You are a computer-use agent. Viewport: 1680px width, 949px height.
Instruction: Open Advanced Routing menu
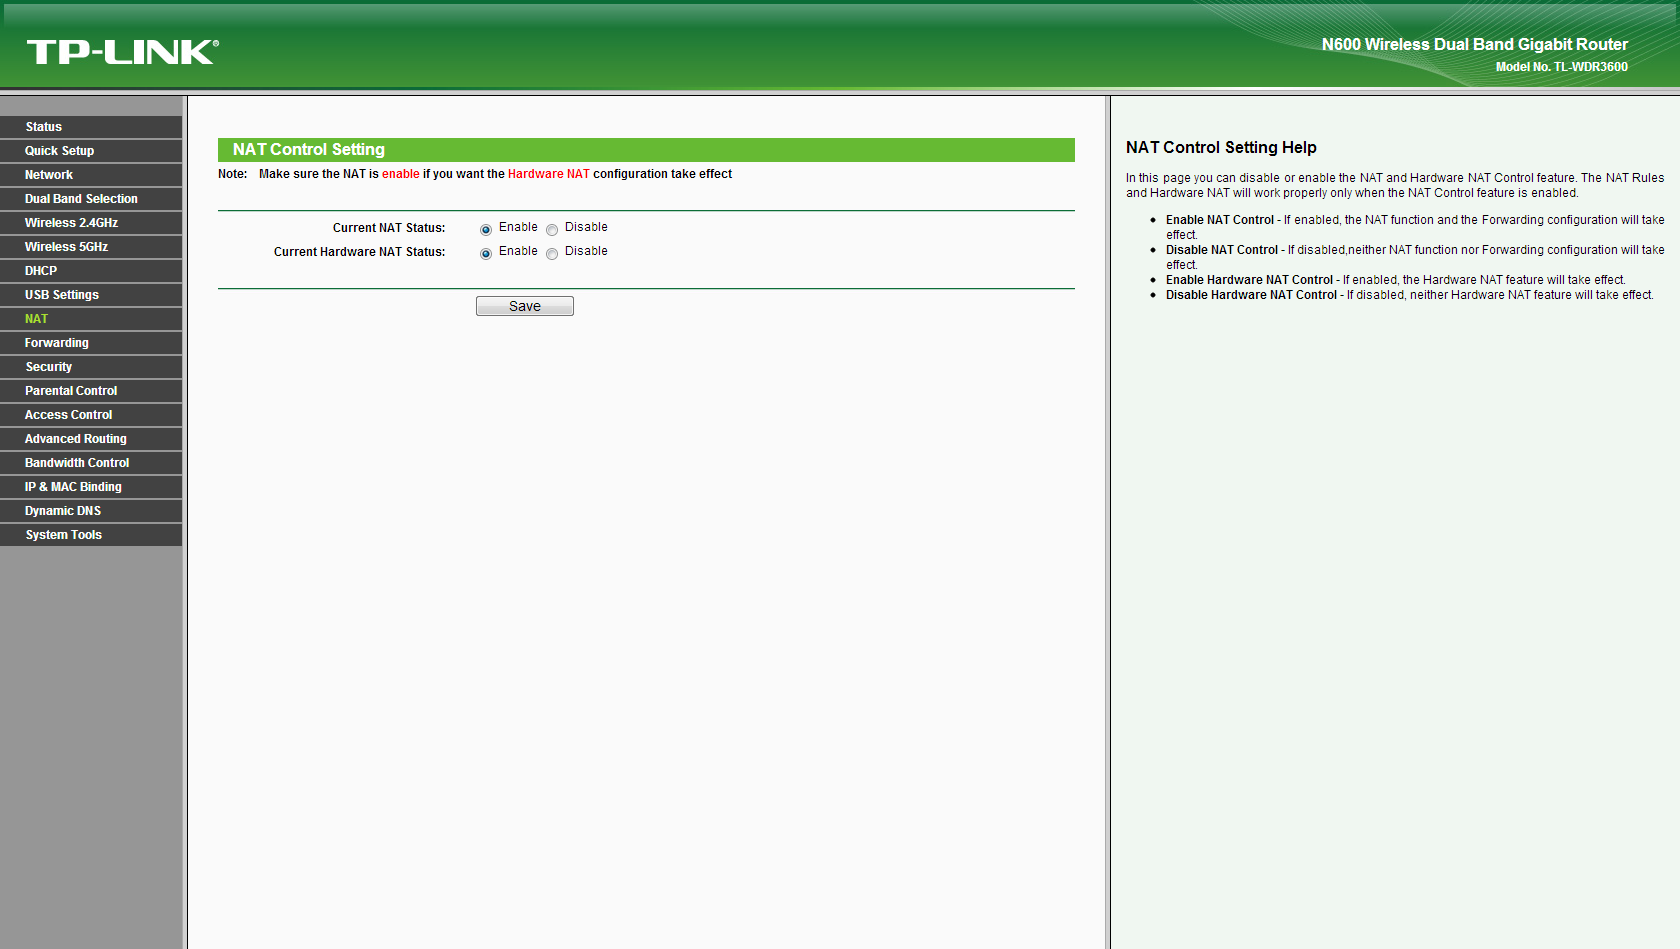click(91, 439)
